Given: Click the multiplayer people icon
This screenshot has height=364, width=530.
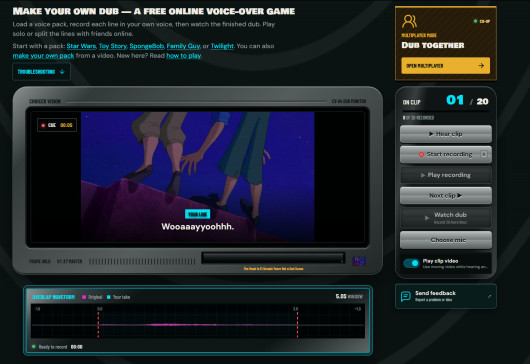Looking at the screenshot, I should point(409,21).
